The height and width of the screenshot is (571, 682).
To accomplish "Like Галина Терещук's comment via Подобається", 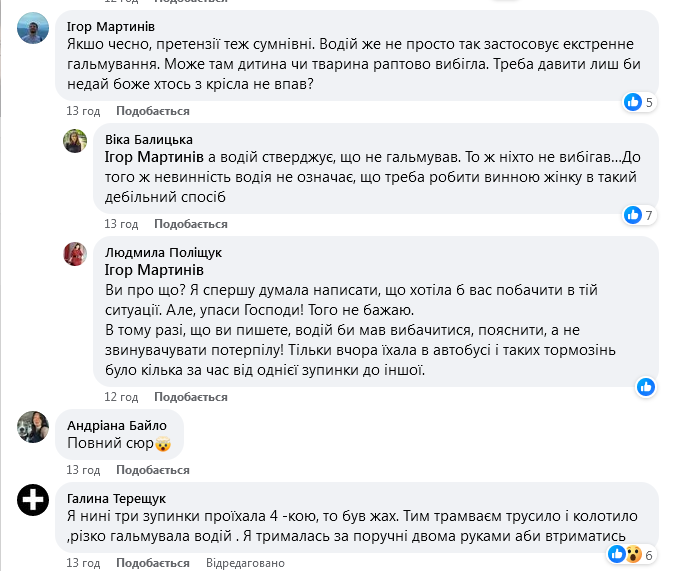I will click(x=152, y=563).
